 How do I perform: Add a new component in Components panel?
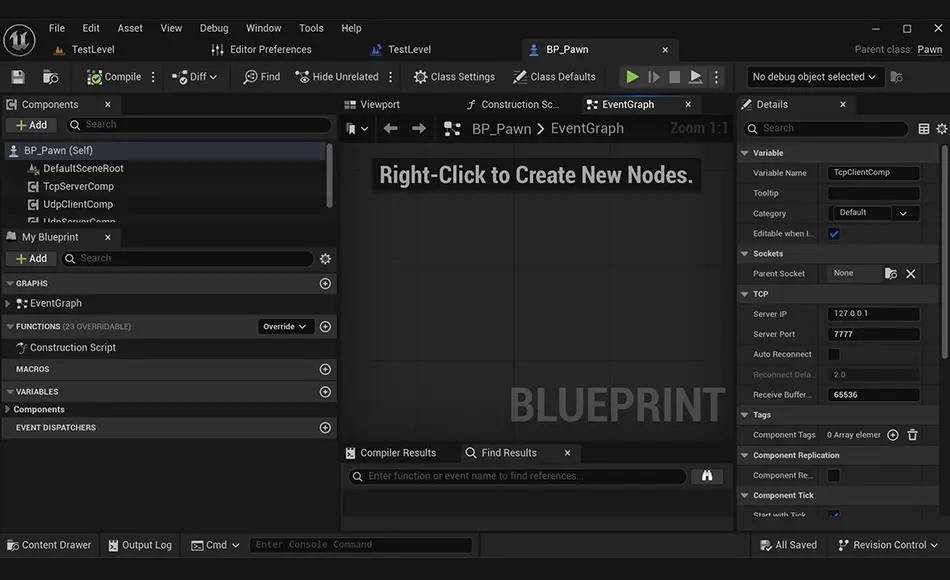[32, 125]
